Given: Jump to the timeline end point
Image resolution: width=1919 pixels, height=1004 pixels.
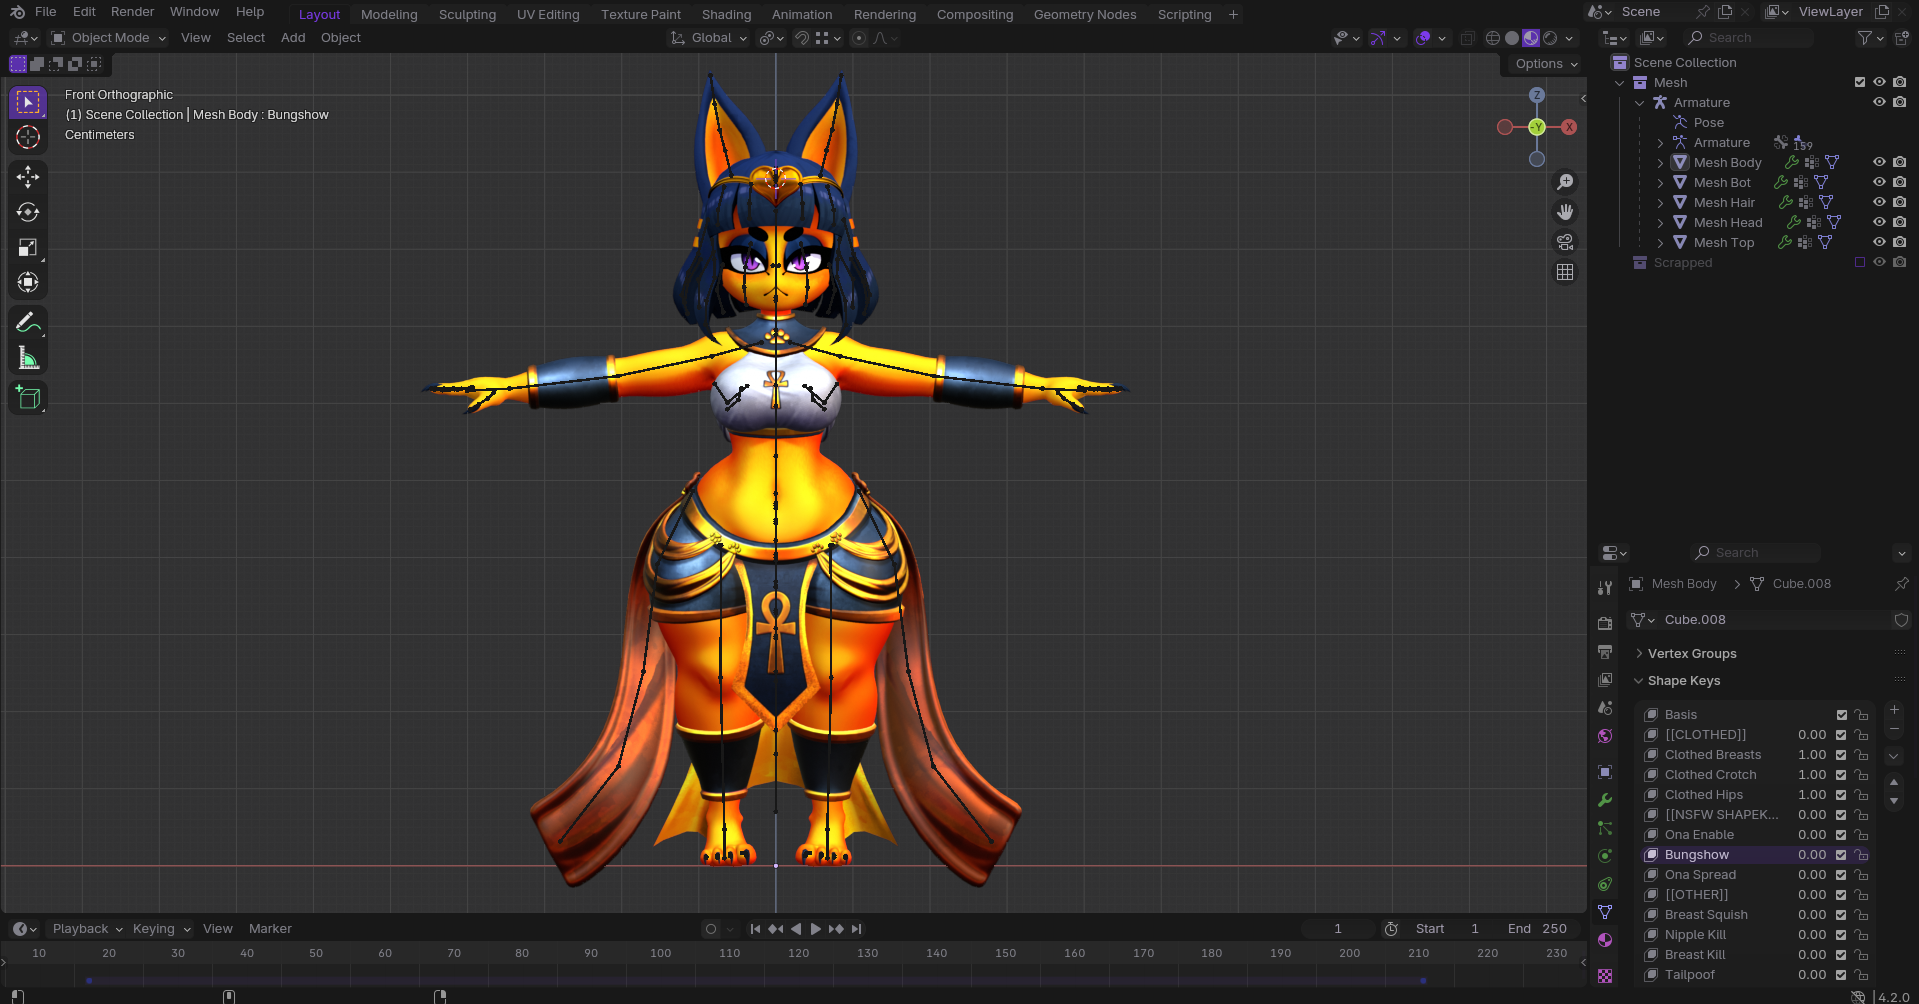Looking at the screenshot, I should click(857, 929).
